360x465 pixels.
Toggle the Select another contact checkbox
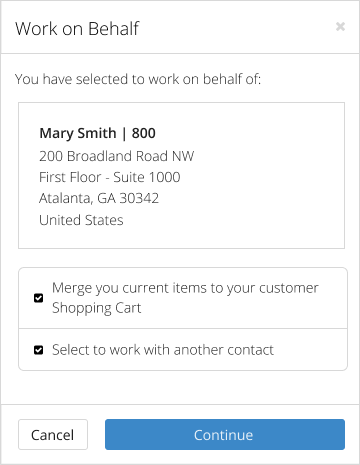point(39,350)
